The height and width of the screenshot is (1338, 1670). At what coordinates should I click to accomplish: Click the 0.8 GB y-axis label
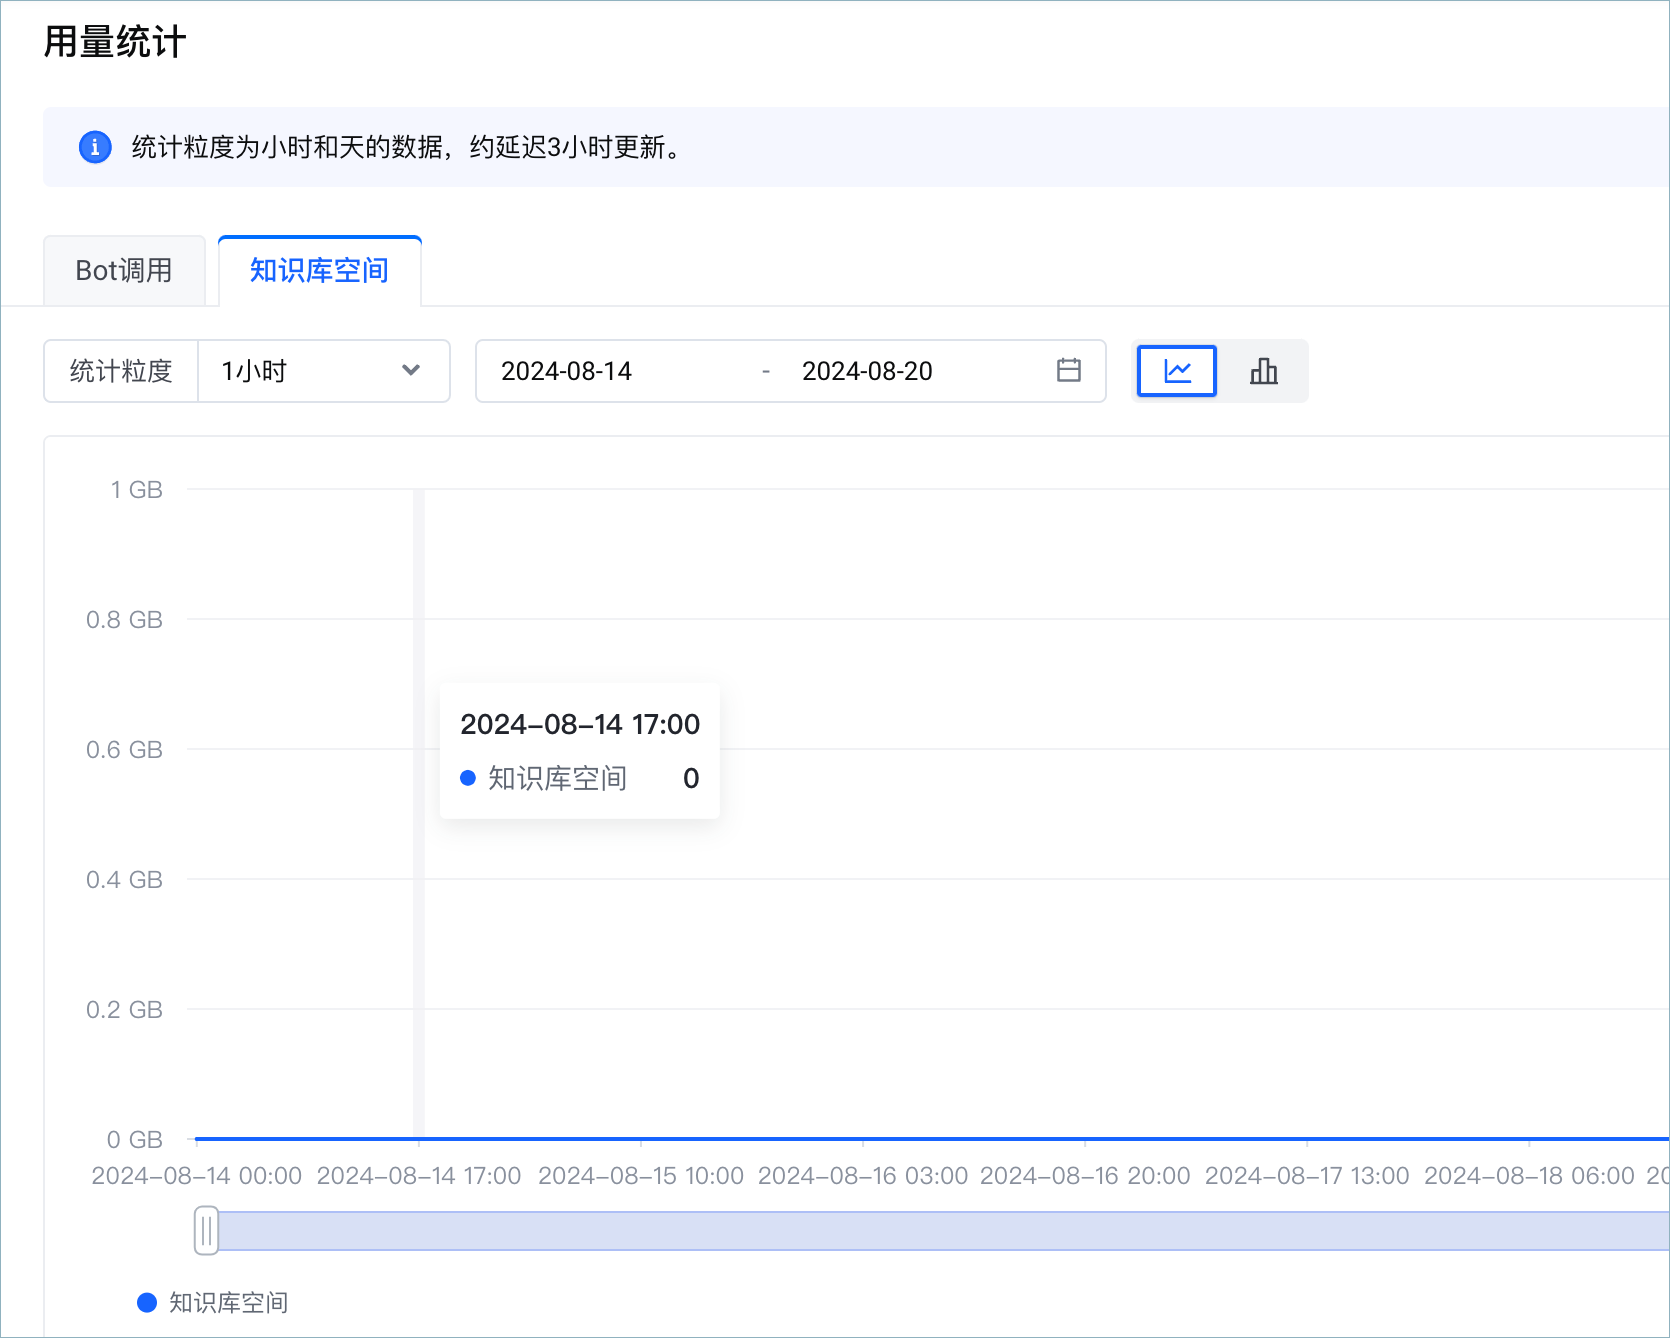pyautogui.click(x=125, y=619)
